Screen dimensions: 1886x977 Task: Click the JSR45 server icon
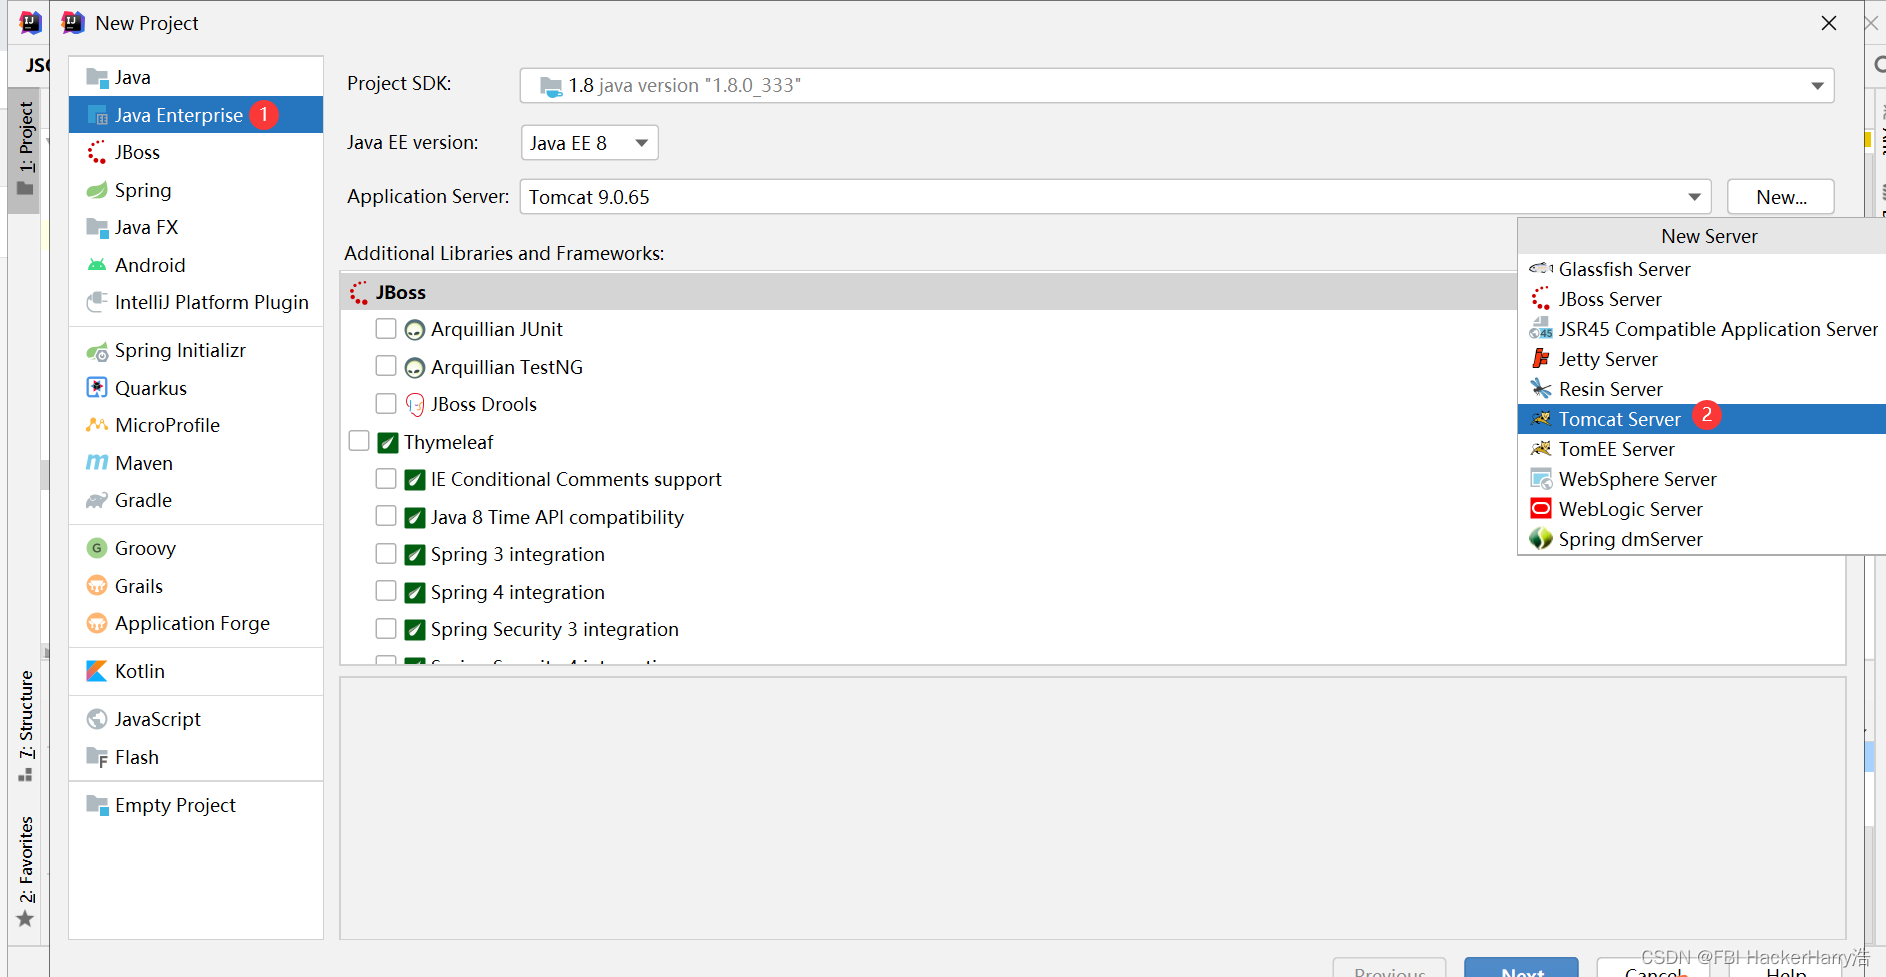[1541, 329]
